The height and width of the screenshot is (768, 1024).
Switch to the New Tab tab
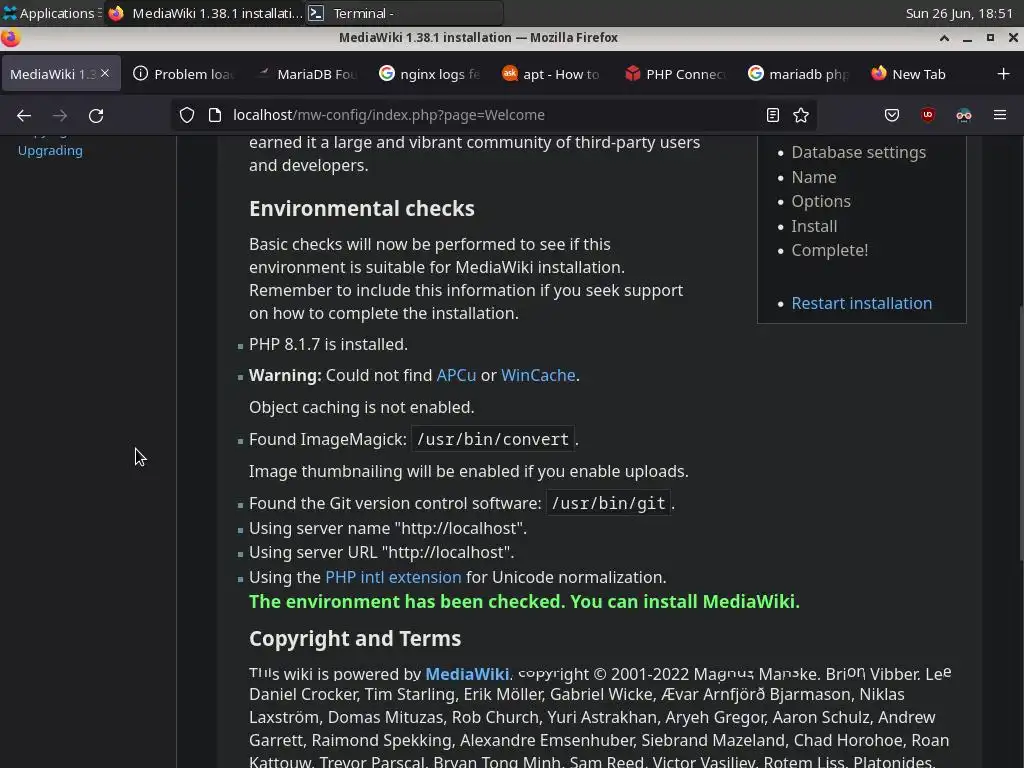tap(921, 74)
